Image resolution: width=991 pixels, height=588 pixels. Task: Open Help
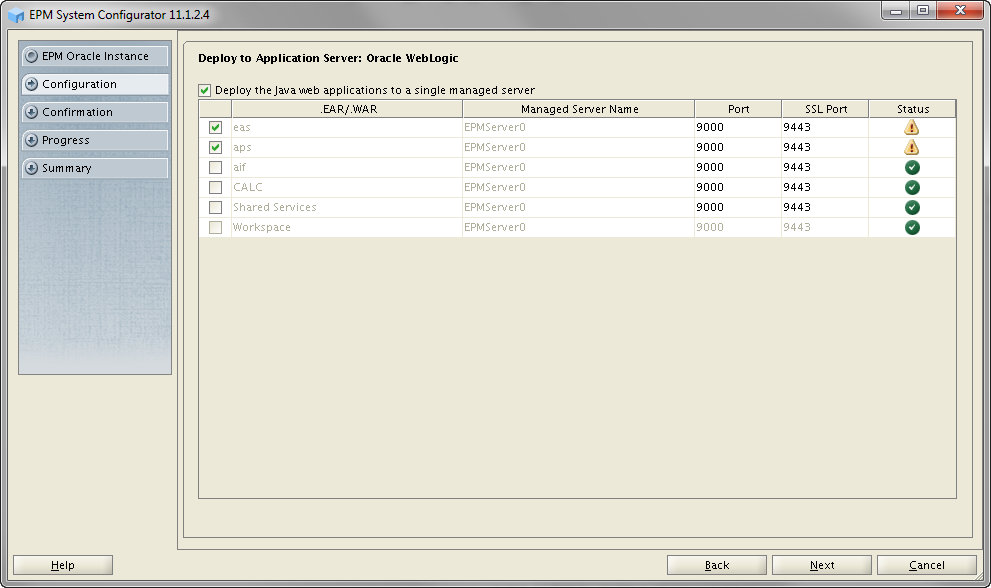point(63,565)
